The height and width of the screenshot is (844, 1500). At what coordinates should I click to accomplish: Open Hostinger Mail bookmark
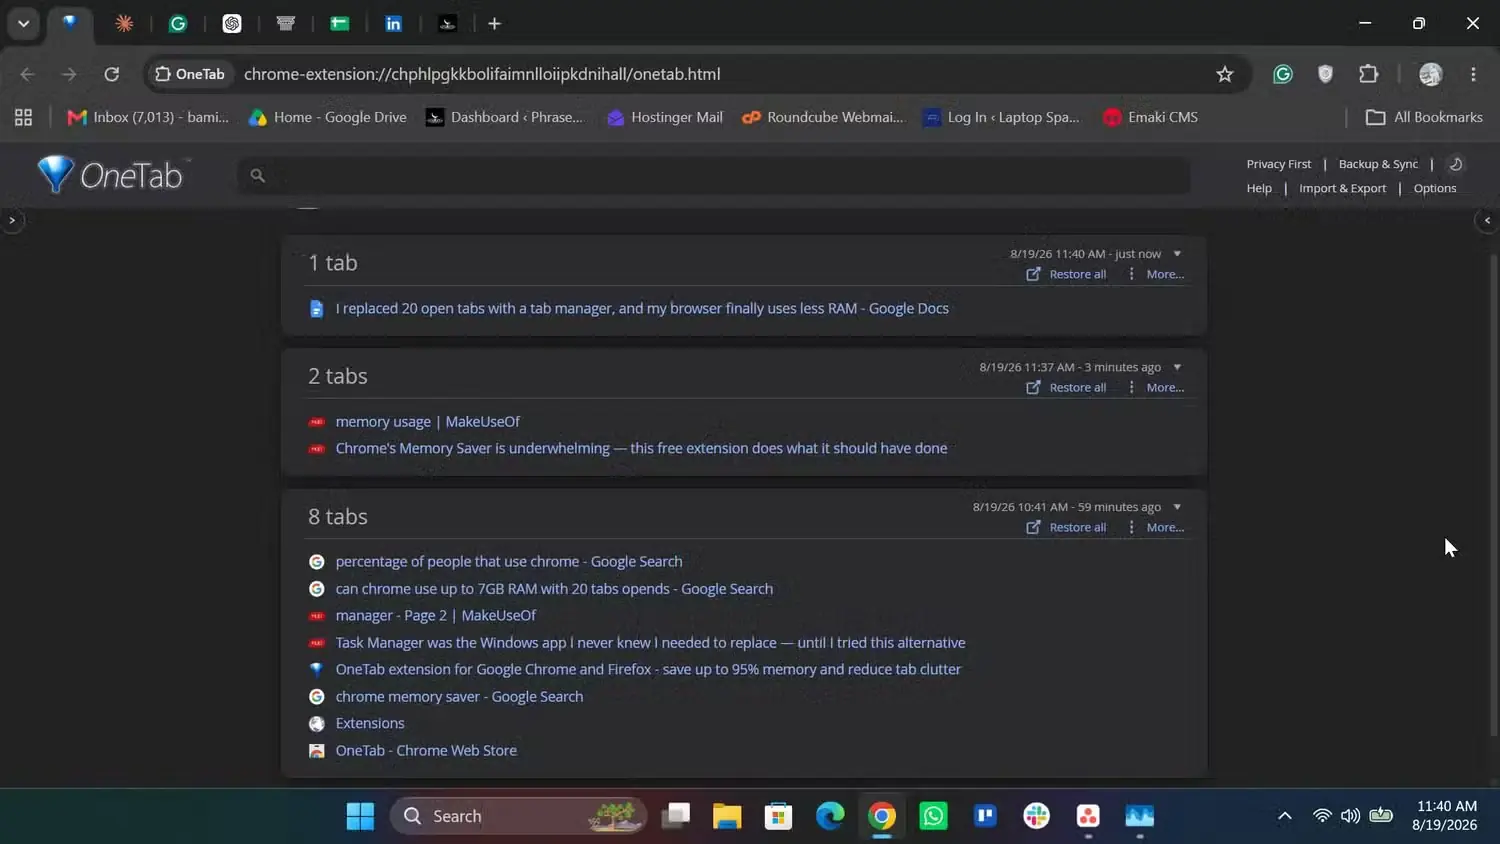point(665,117)
